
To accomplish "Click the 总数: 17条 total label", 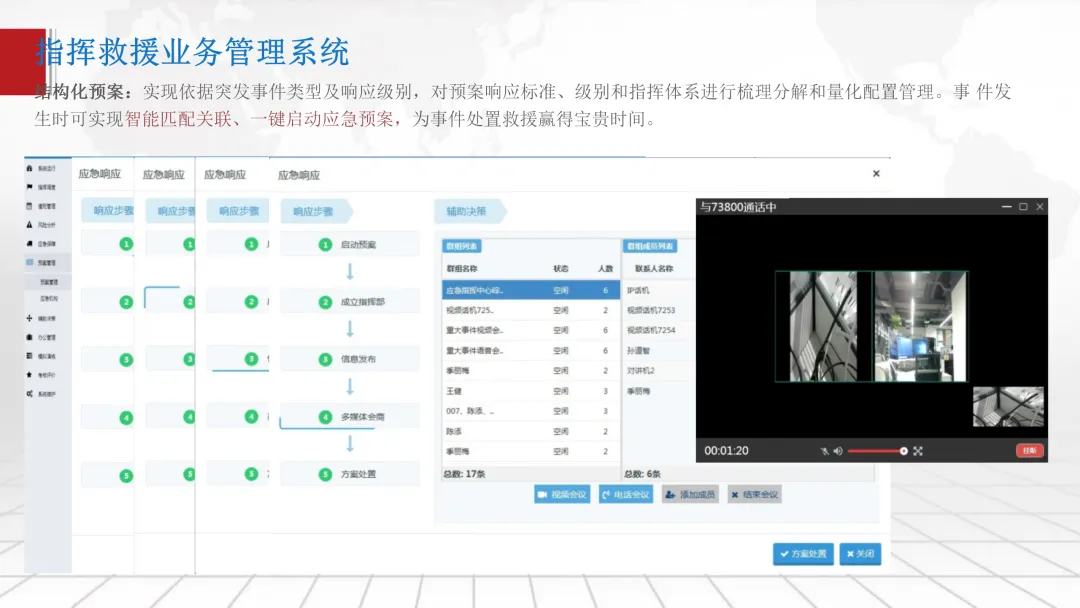I will tap(464, 474).
